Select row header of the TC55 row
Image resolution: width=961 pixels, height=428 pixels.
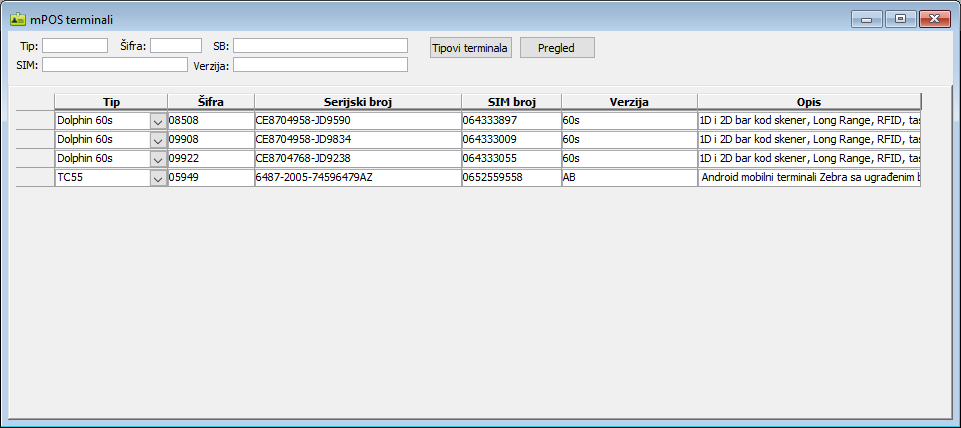click(x=35, y=177)
